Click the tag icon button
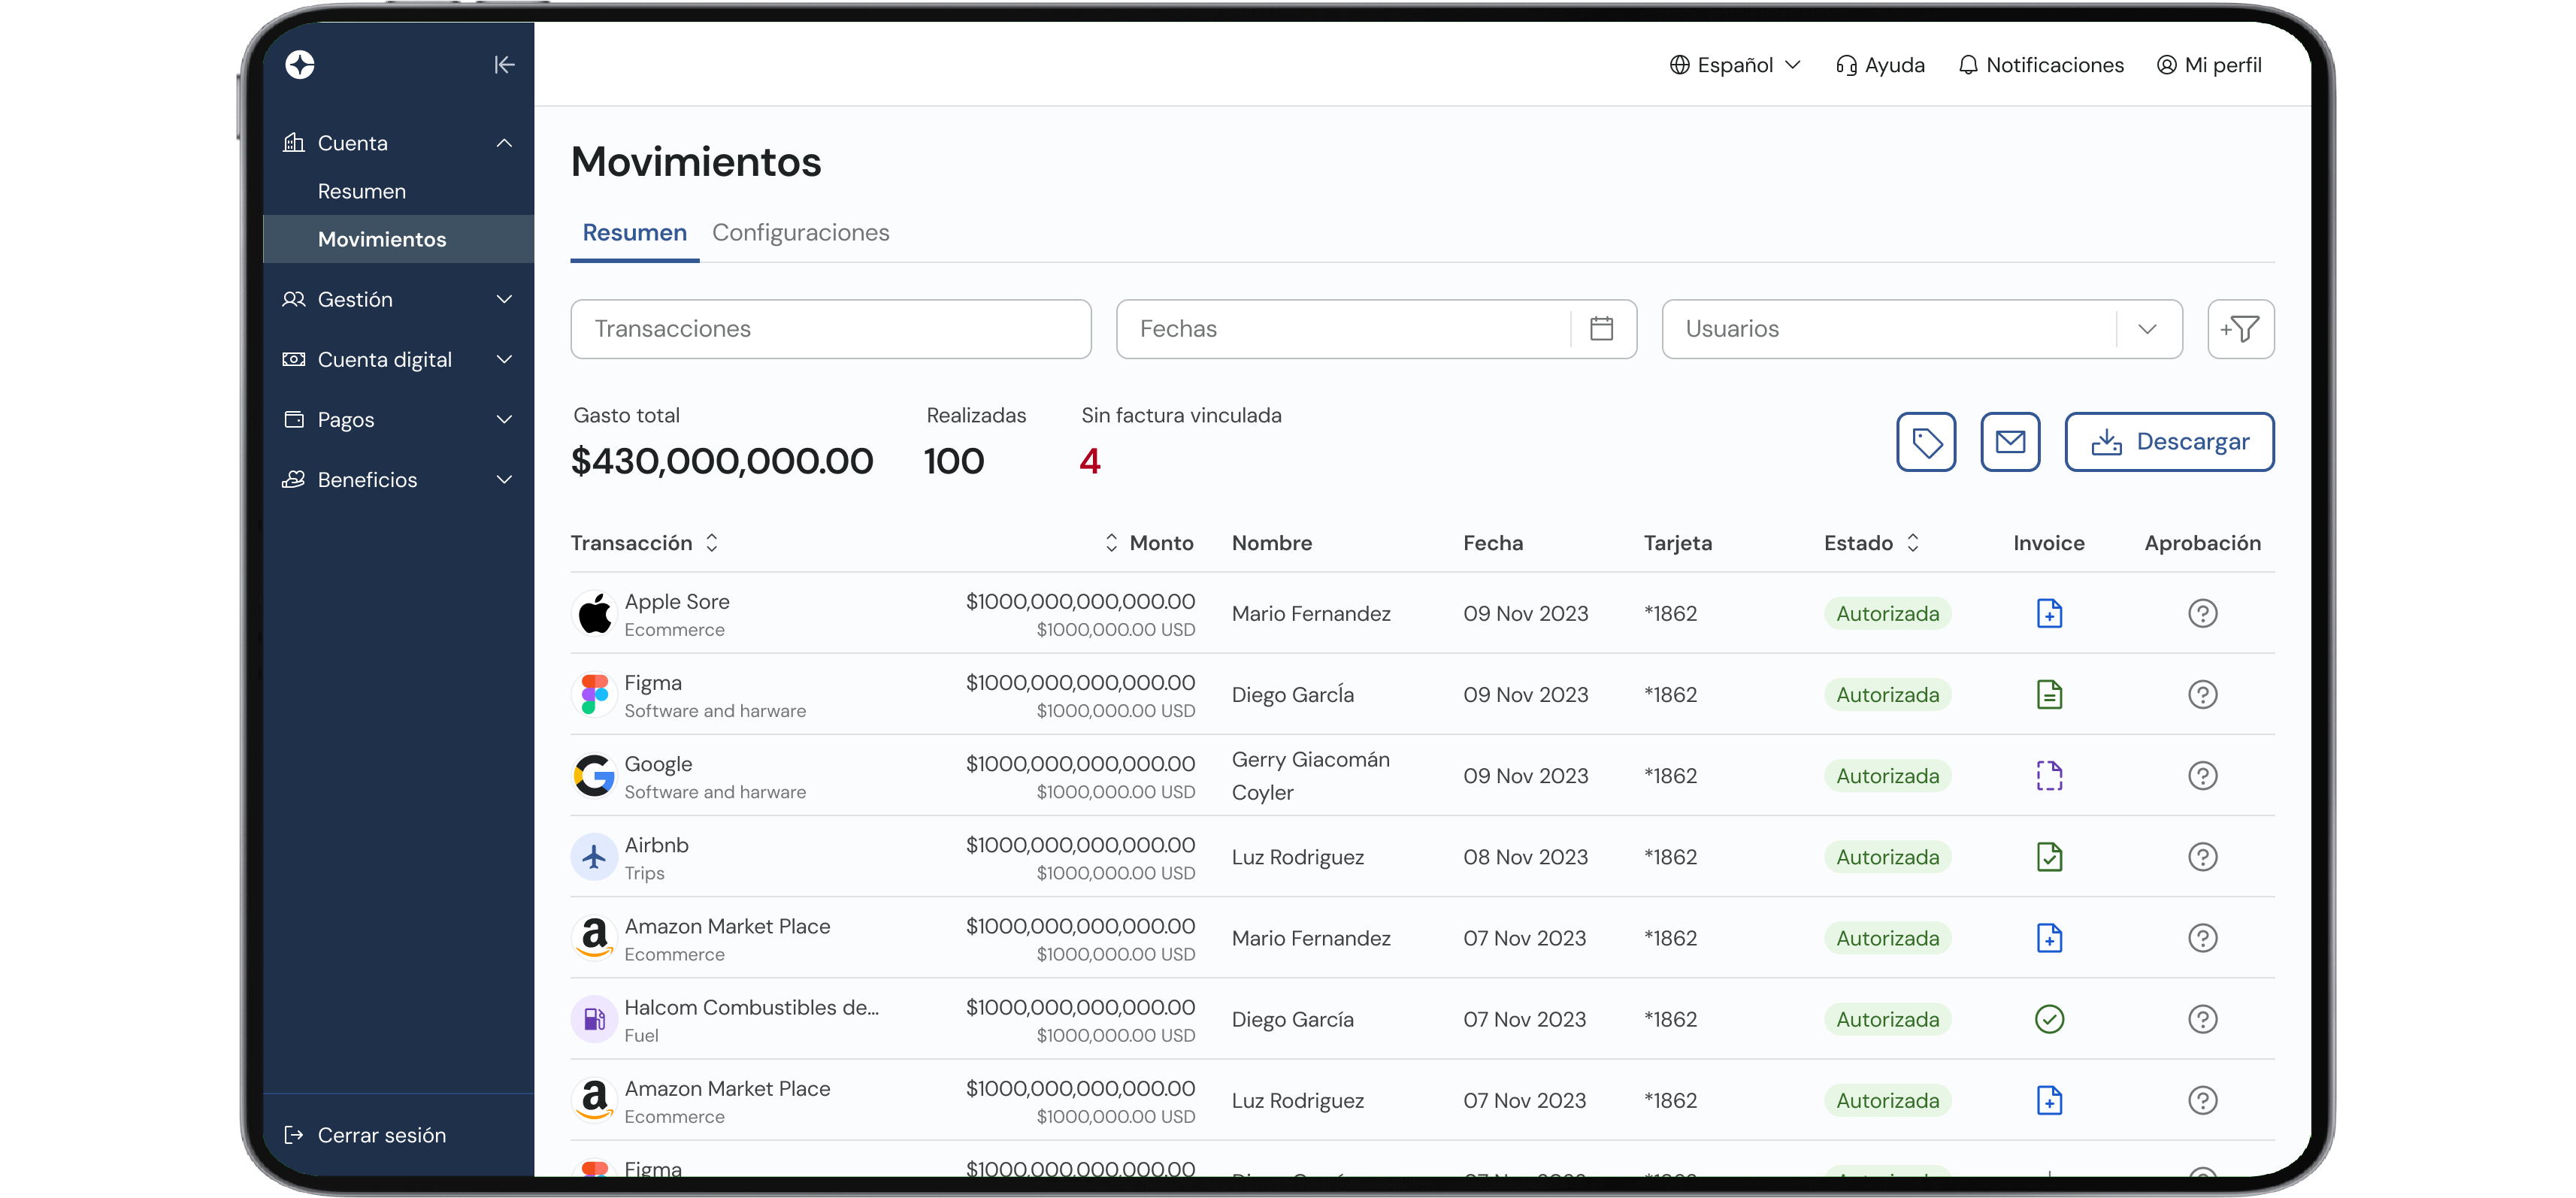 click(x=1926, y=442)
